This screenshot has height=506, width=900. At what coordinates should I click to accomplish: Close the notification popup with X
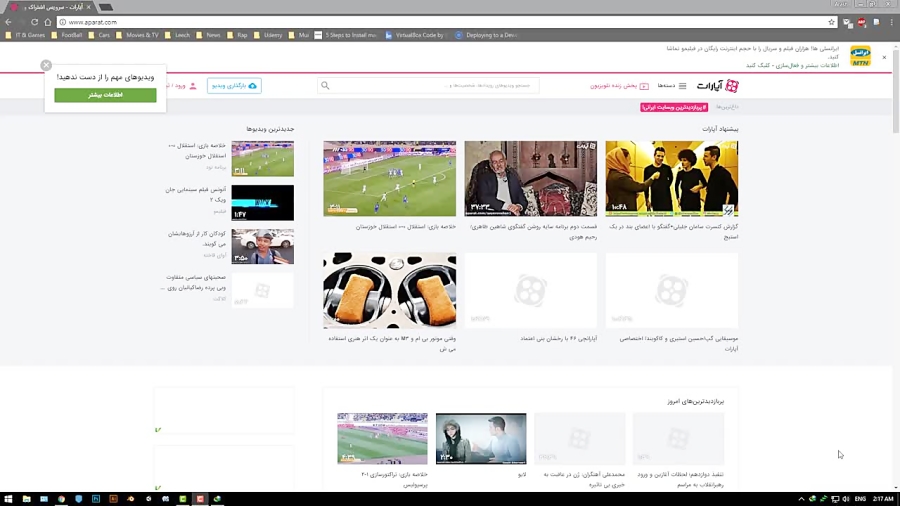pyautogui.click(x=46, y=65)
